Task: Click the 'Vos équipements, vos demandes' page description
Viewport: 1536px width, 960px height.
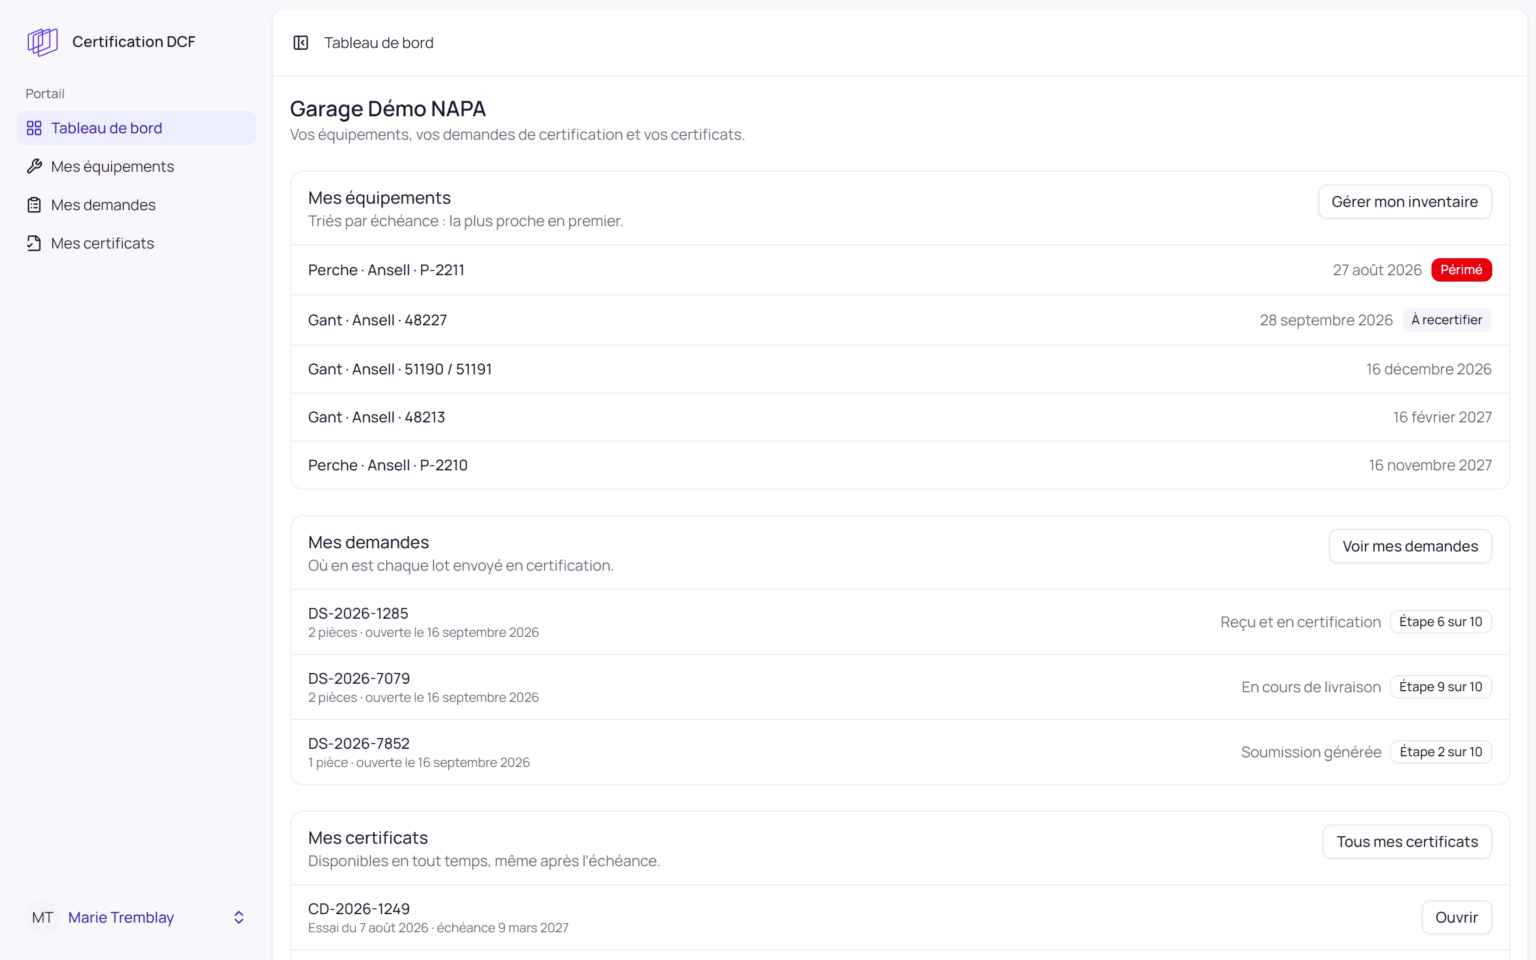Action: [517, 135]
